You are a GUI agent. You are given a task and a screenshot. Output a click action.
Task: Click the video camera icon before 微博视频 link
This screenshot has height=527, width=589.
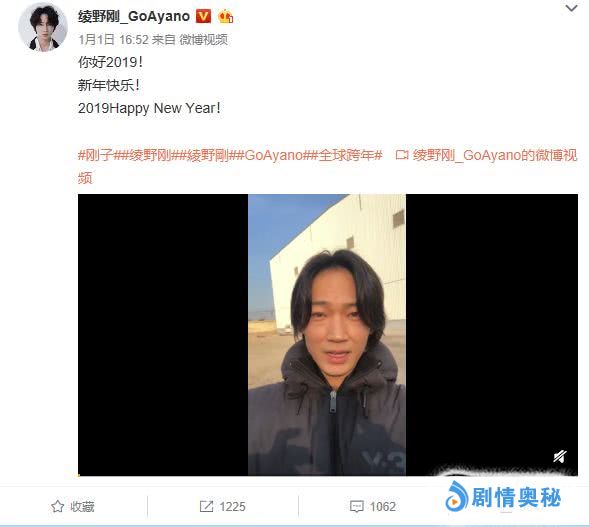point(402,155)
